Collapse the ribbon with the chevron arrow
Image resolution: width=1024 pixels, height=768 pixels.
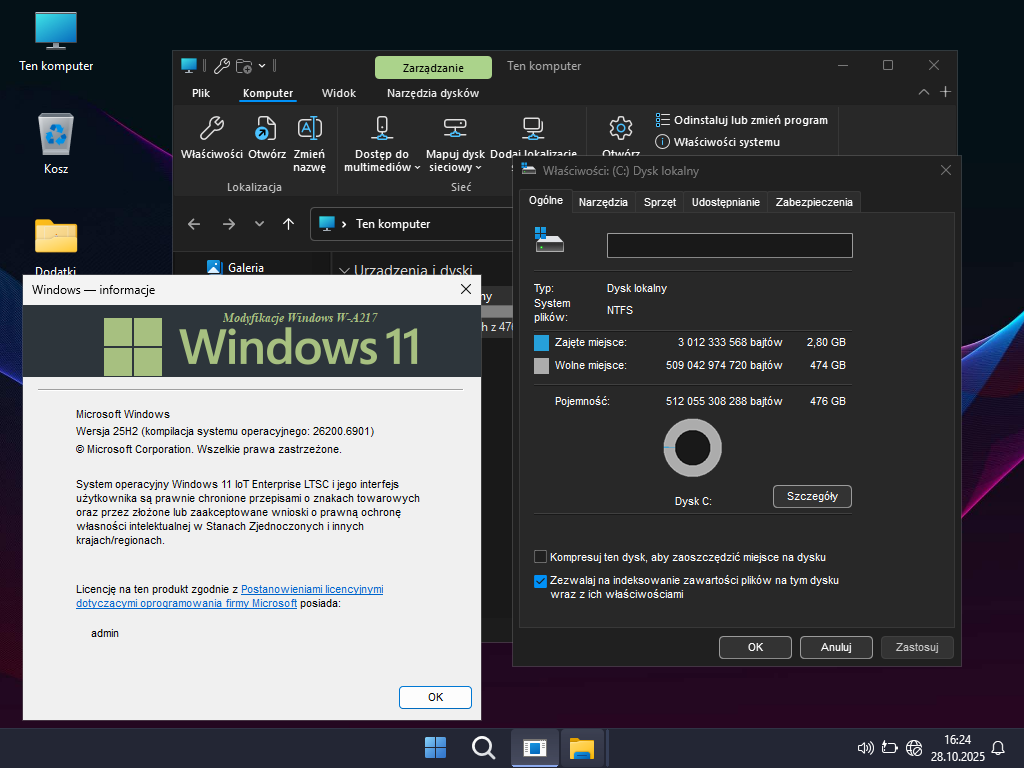pos(924,92)
